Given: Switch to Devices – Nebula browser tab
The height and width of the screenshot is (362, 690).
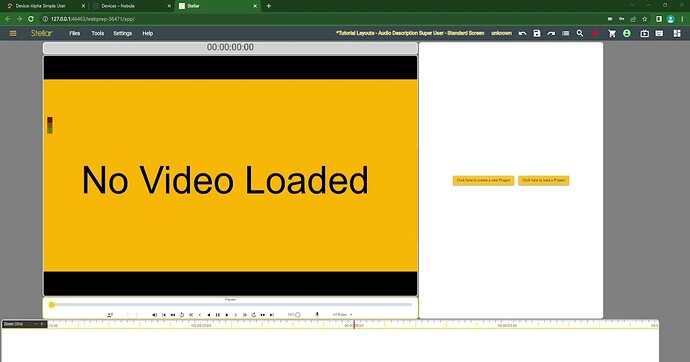Looking at the screenshot, I should (131, 6).
